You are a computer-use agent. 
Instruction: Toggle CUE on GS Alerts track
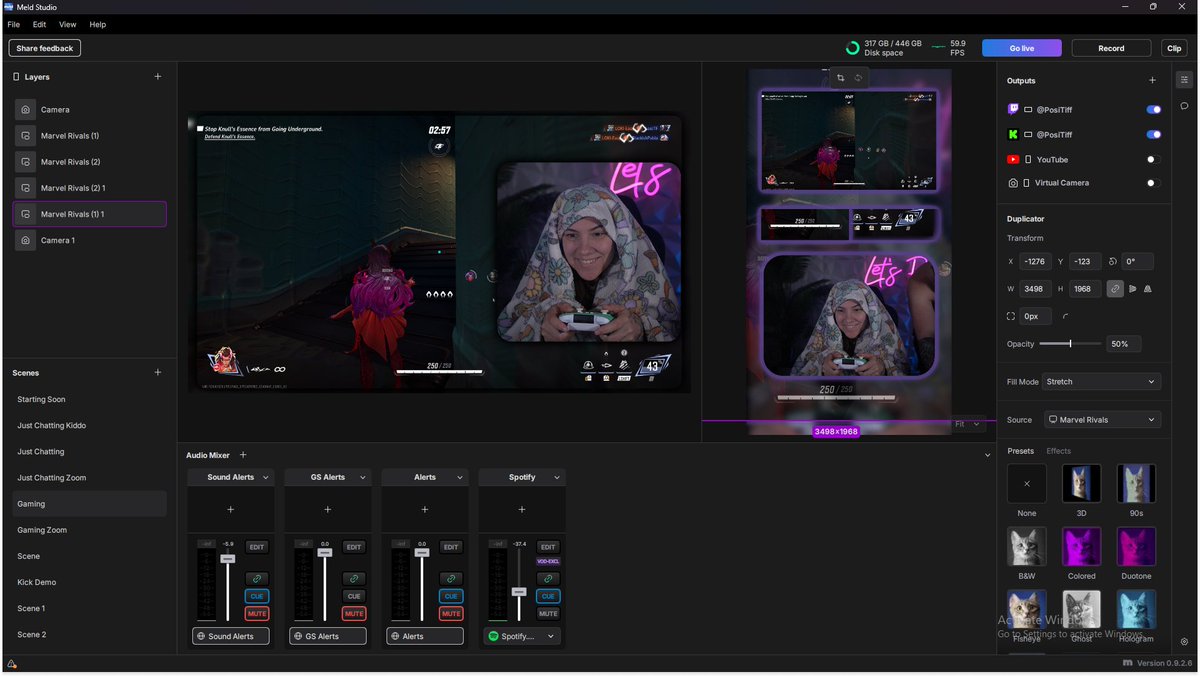tap(354, 596)
